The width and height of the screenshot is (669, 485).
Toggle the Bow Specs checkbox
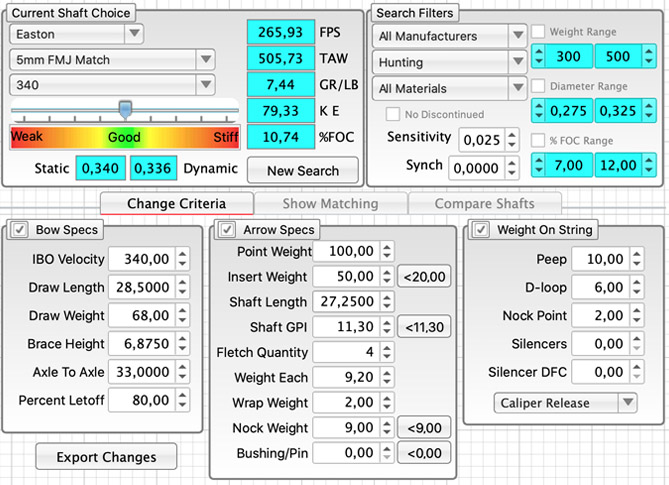click(20, 229)
